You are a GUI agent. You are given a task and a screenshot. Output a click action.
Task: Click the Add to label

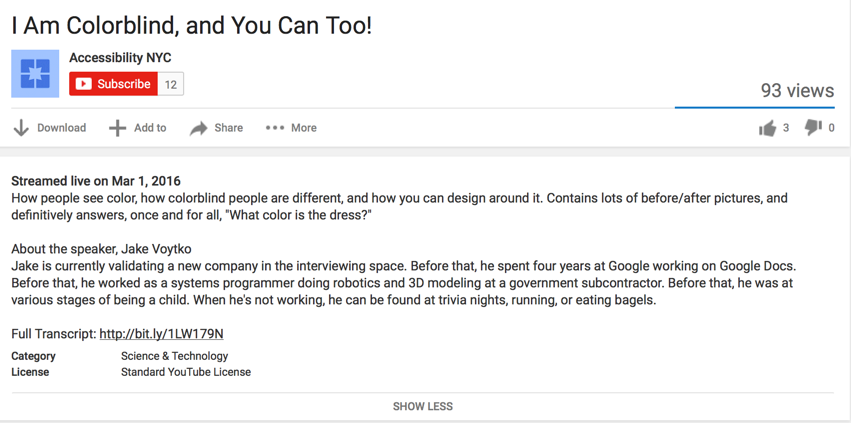150,128
